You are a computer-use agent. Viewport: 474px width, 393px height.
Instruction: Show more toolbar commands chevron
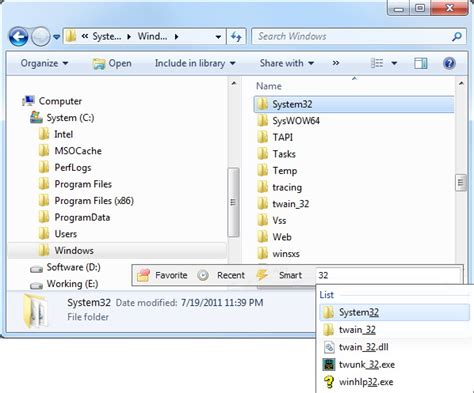point(336,63)
